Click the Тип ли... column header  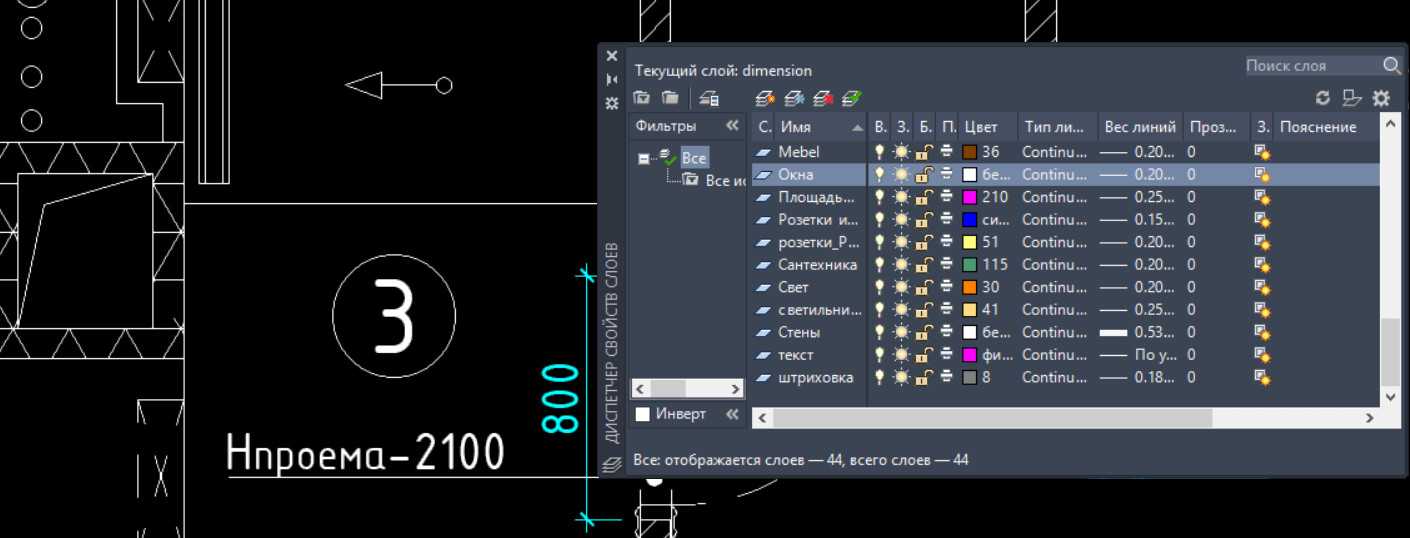click(x=1057, y=127)
